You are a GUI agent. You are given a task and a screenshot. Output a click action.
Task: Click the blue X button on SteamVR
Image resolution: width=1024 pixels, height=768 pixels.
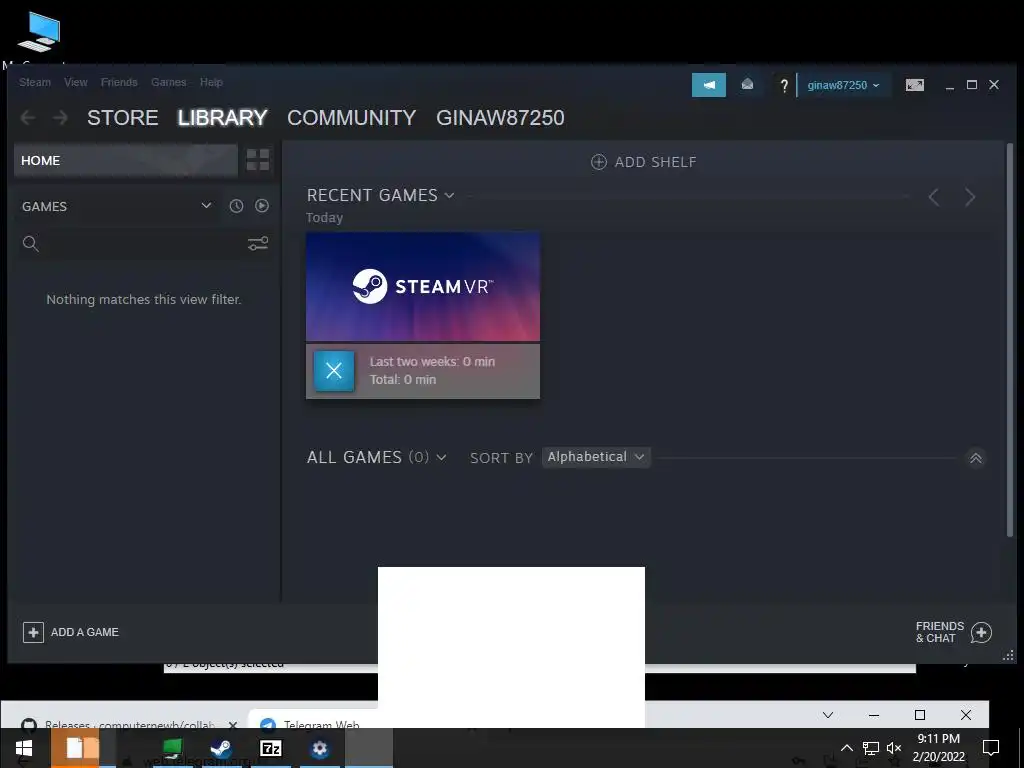334,371
